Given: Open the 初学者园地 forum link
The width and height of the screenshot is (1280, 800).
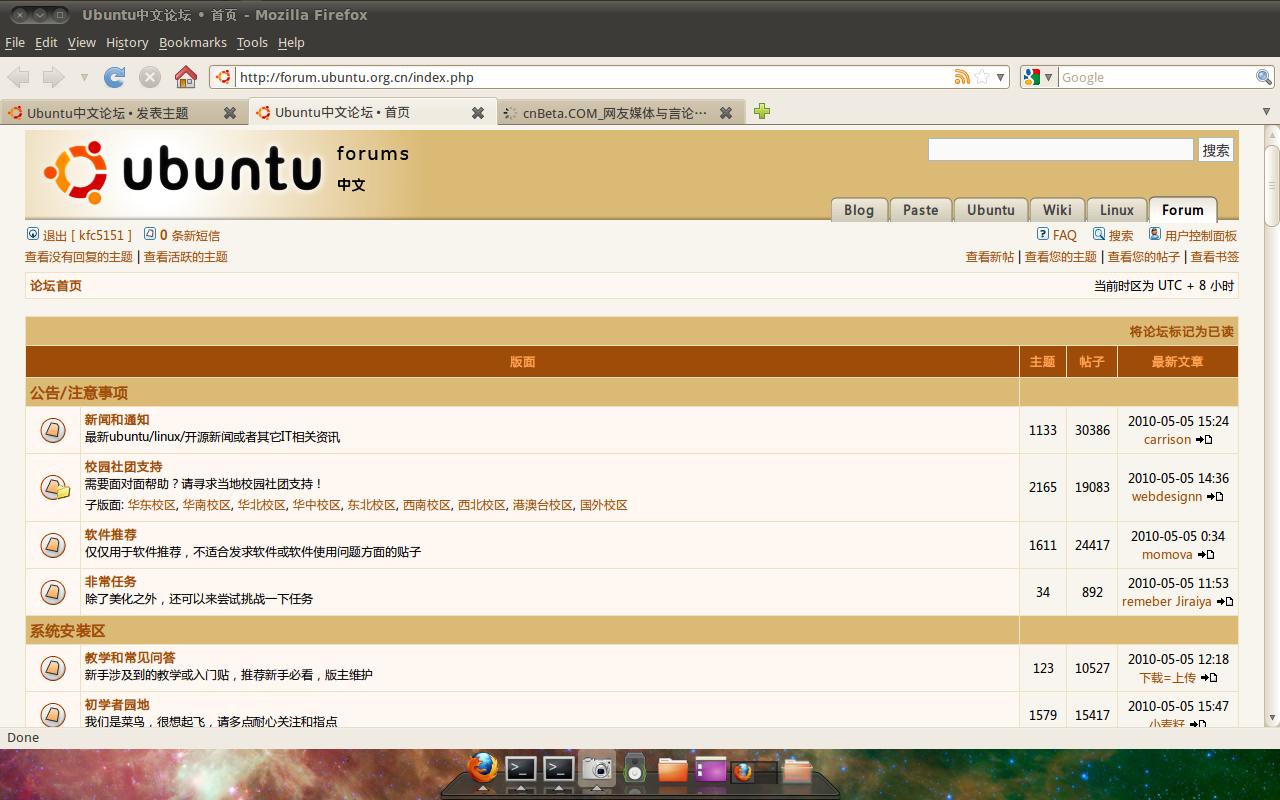Looking at the screenshot, I should pyautogui.click(x=117, y=705).
